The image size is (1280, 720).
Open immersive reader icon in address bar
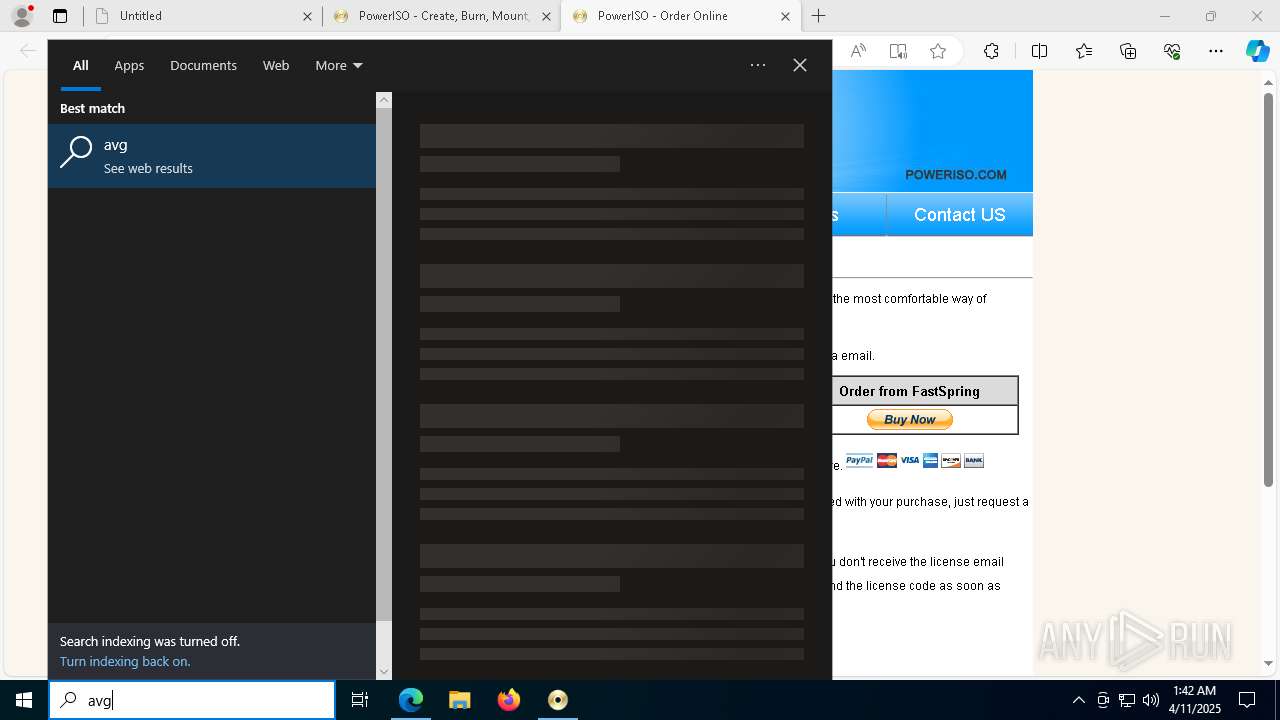pos(898,51)
